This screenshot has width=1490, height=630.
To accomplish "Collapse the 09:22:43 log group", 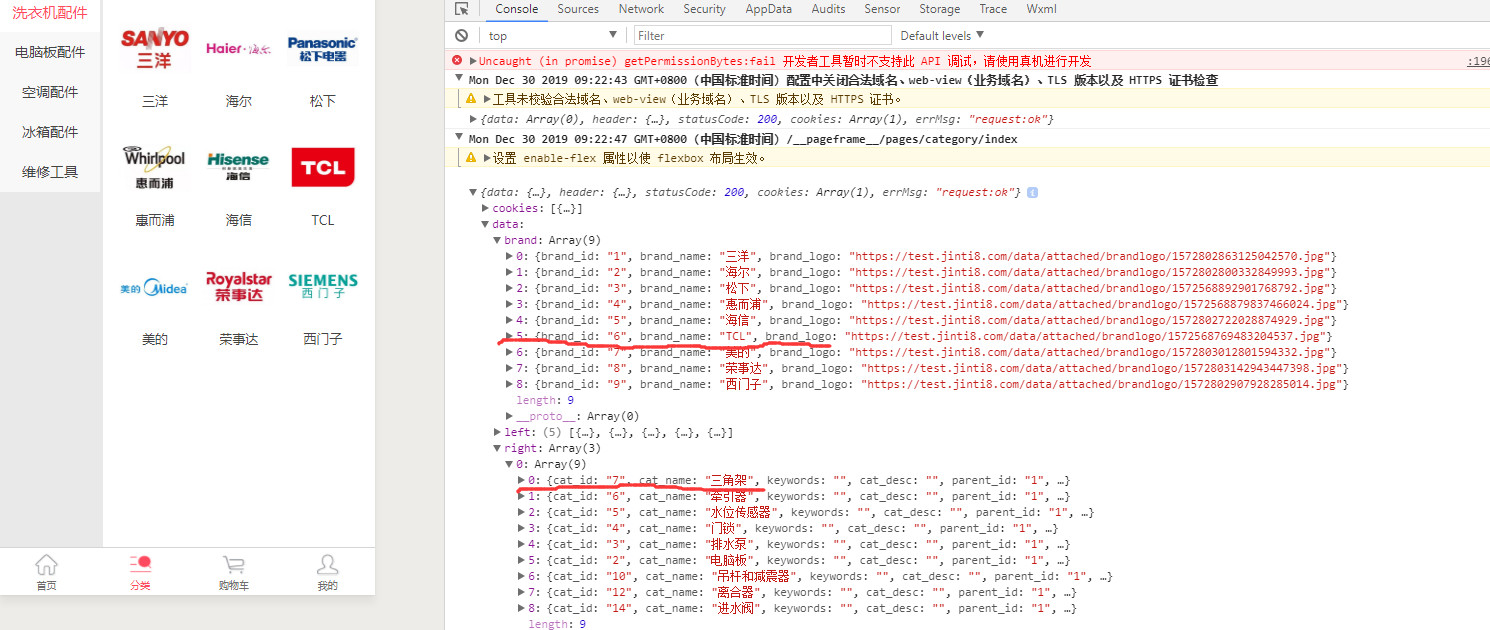I will (x=459, y=80).
